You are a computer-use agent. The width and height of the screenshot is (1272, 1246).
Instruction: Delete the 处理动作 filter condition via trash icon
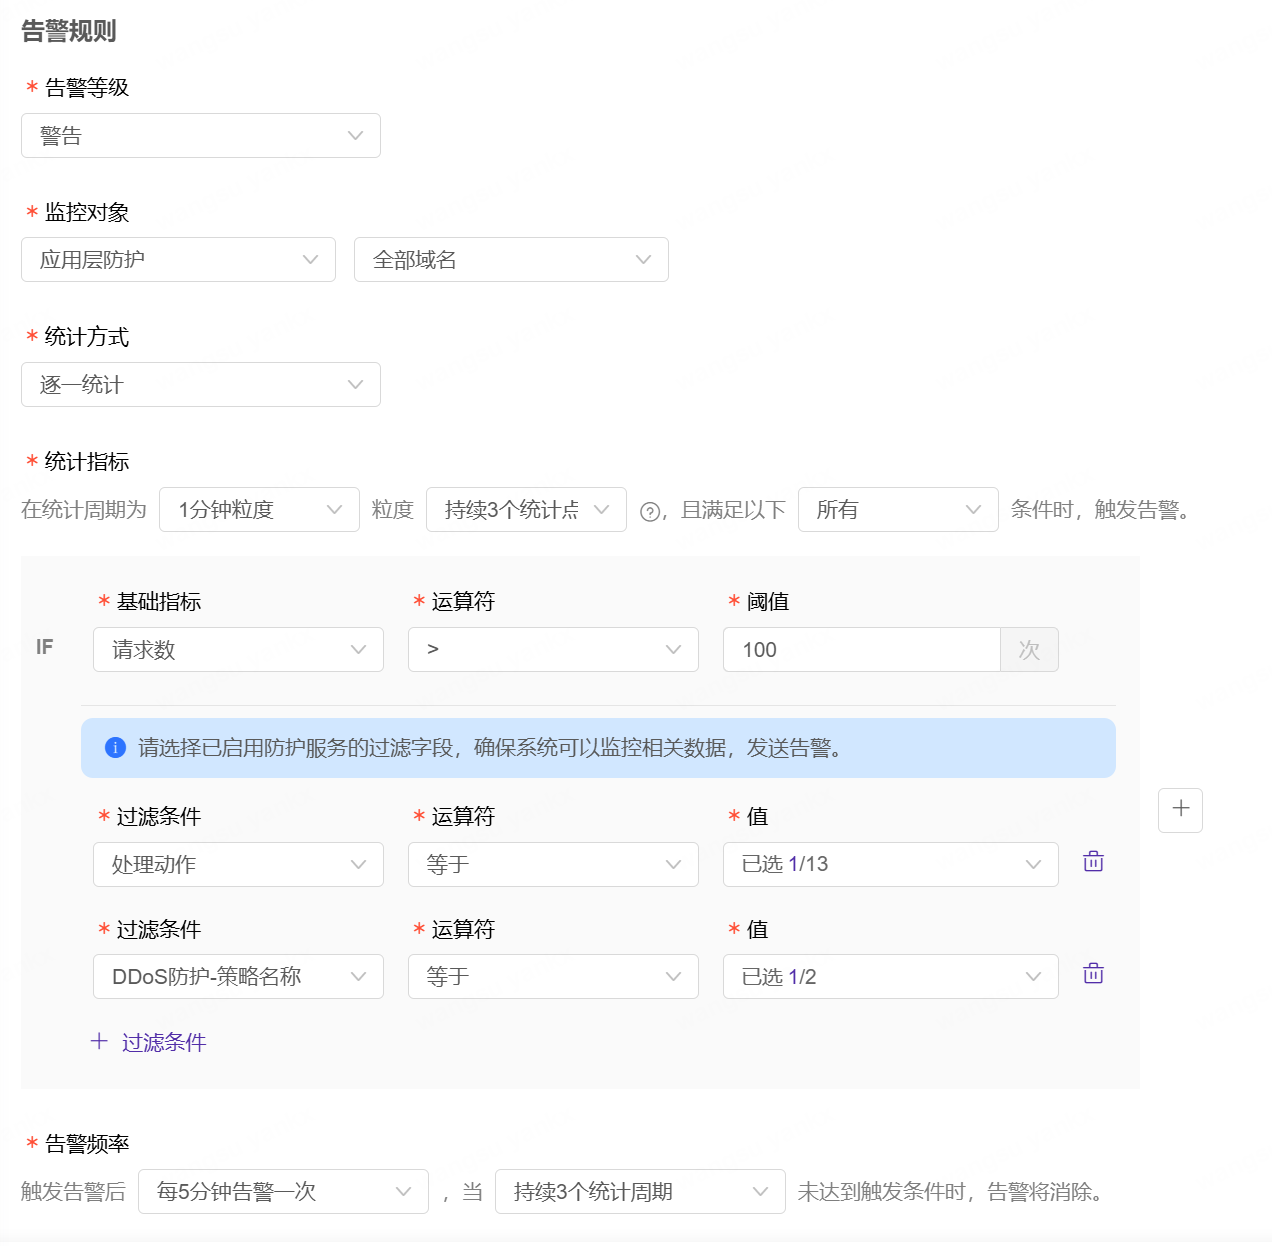point(1092,860)
